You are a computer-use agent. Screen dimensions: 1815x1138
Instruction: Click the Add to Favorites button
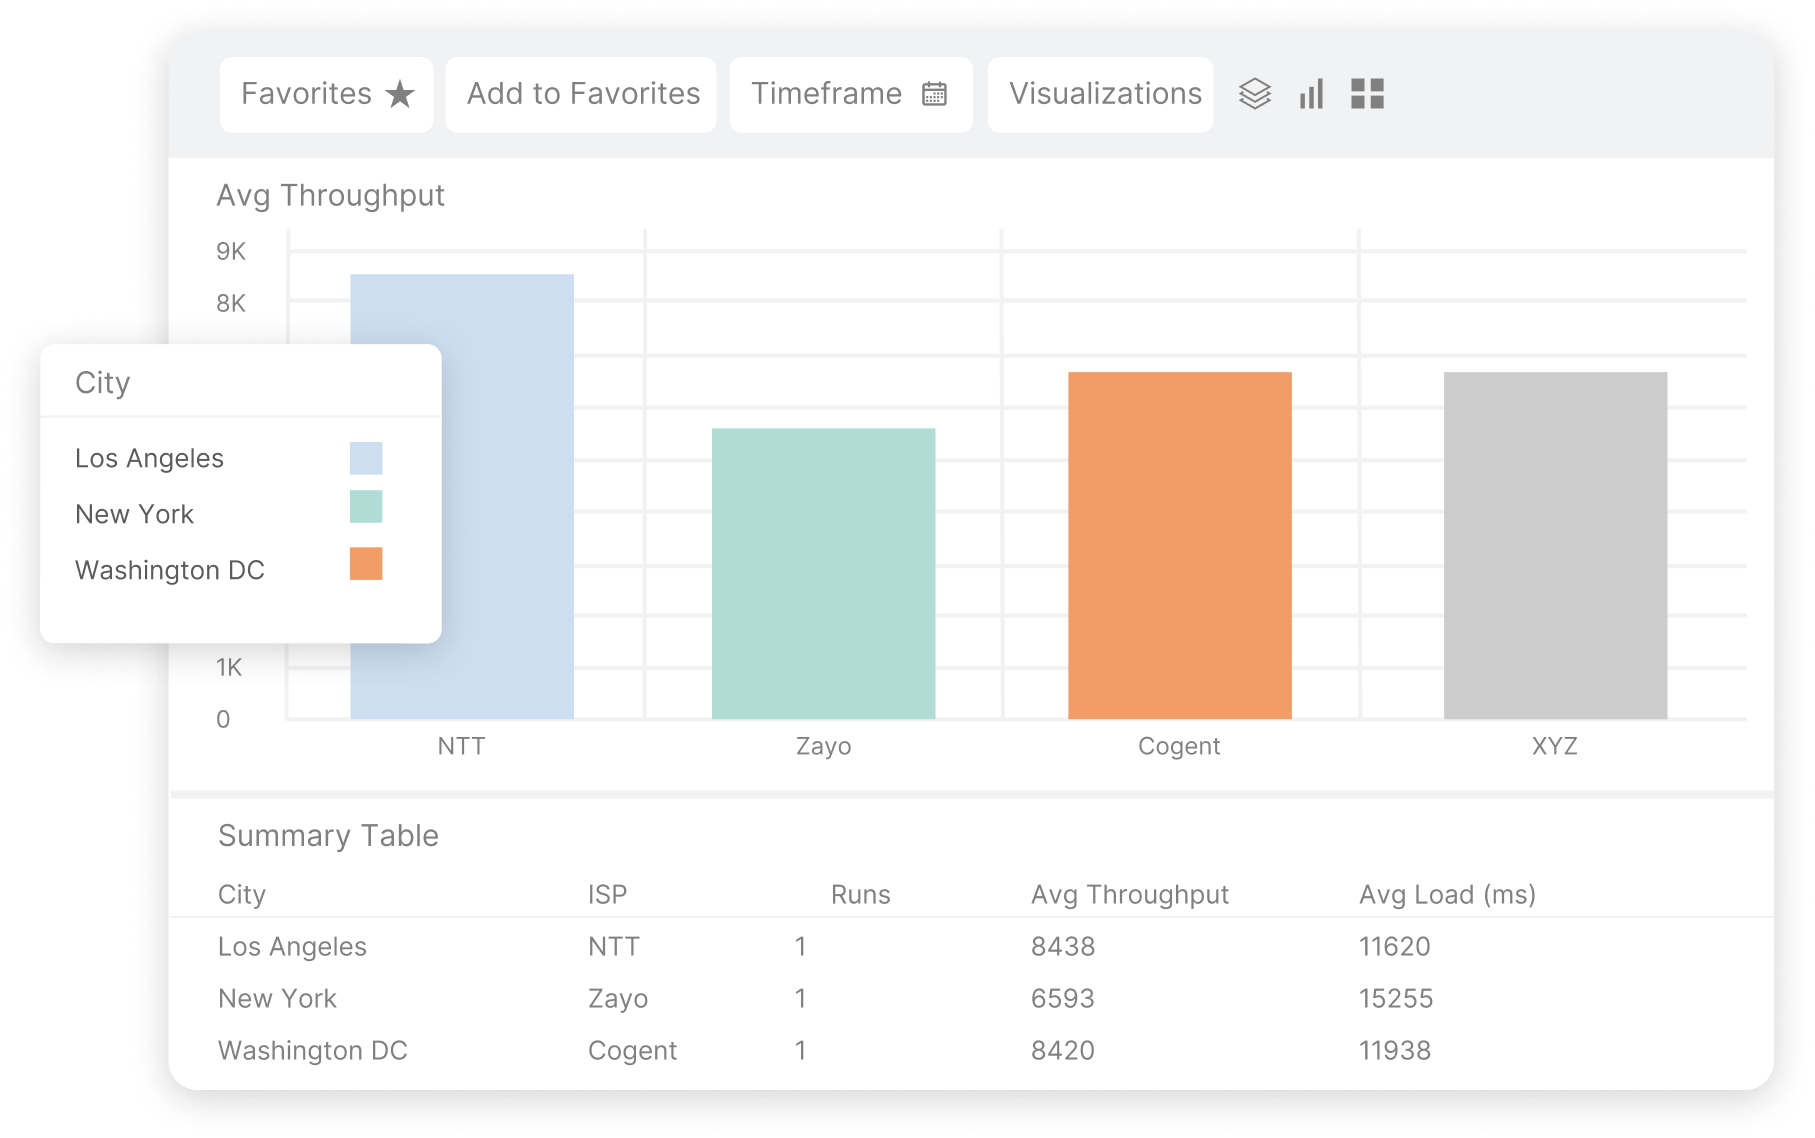(580, 93)
